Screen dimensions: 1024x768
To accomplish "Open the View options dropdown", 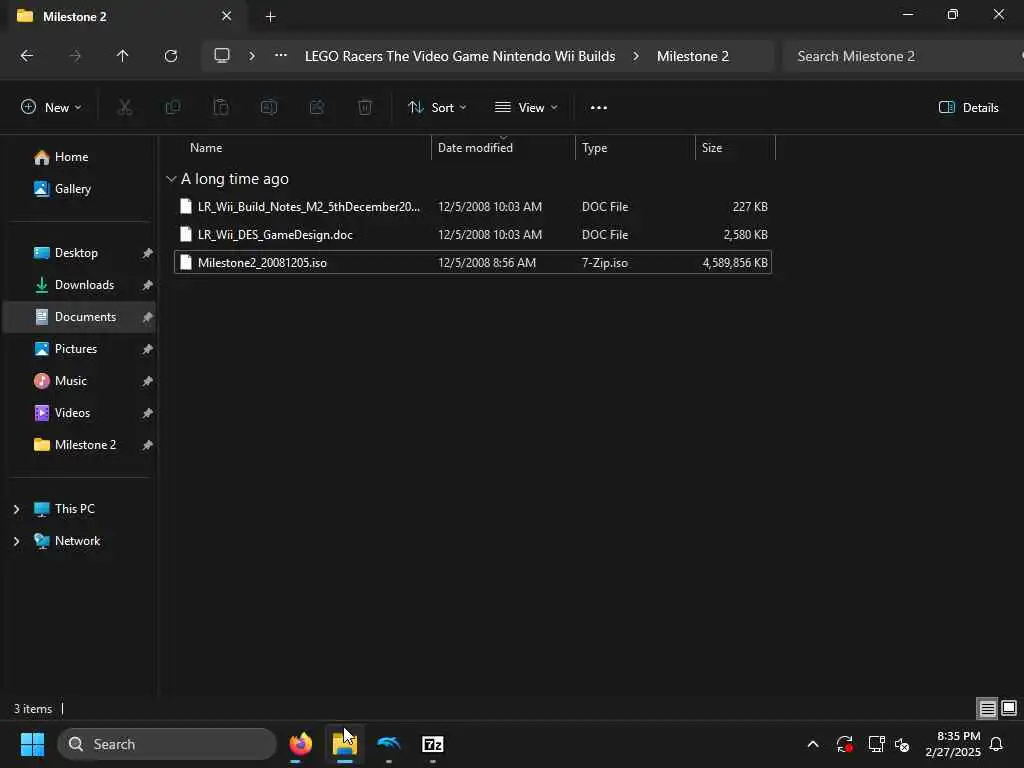I will 526,108.
